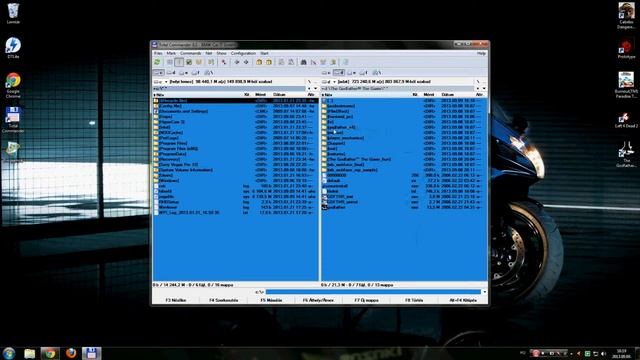Open the Net menu
This screenshot has height=360, width=640.
pos(209,53)
